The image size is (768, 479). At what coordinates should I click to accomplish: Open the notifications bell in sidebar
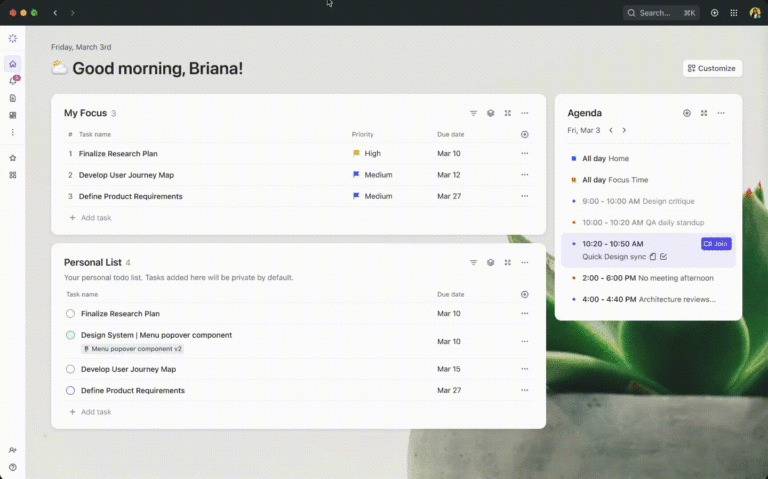[13, 81]
